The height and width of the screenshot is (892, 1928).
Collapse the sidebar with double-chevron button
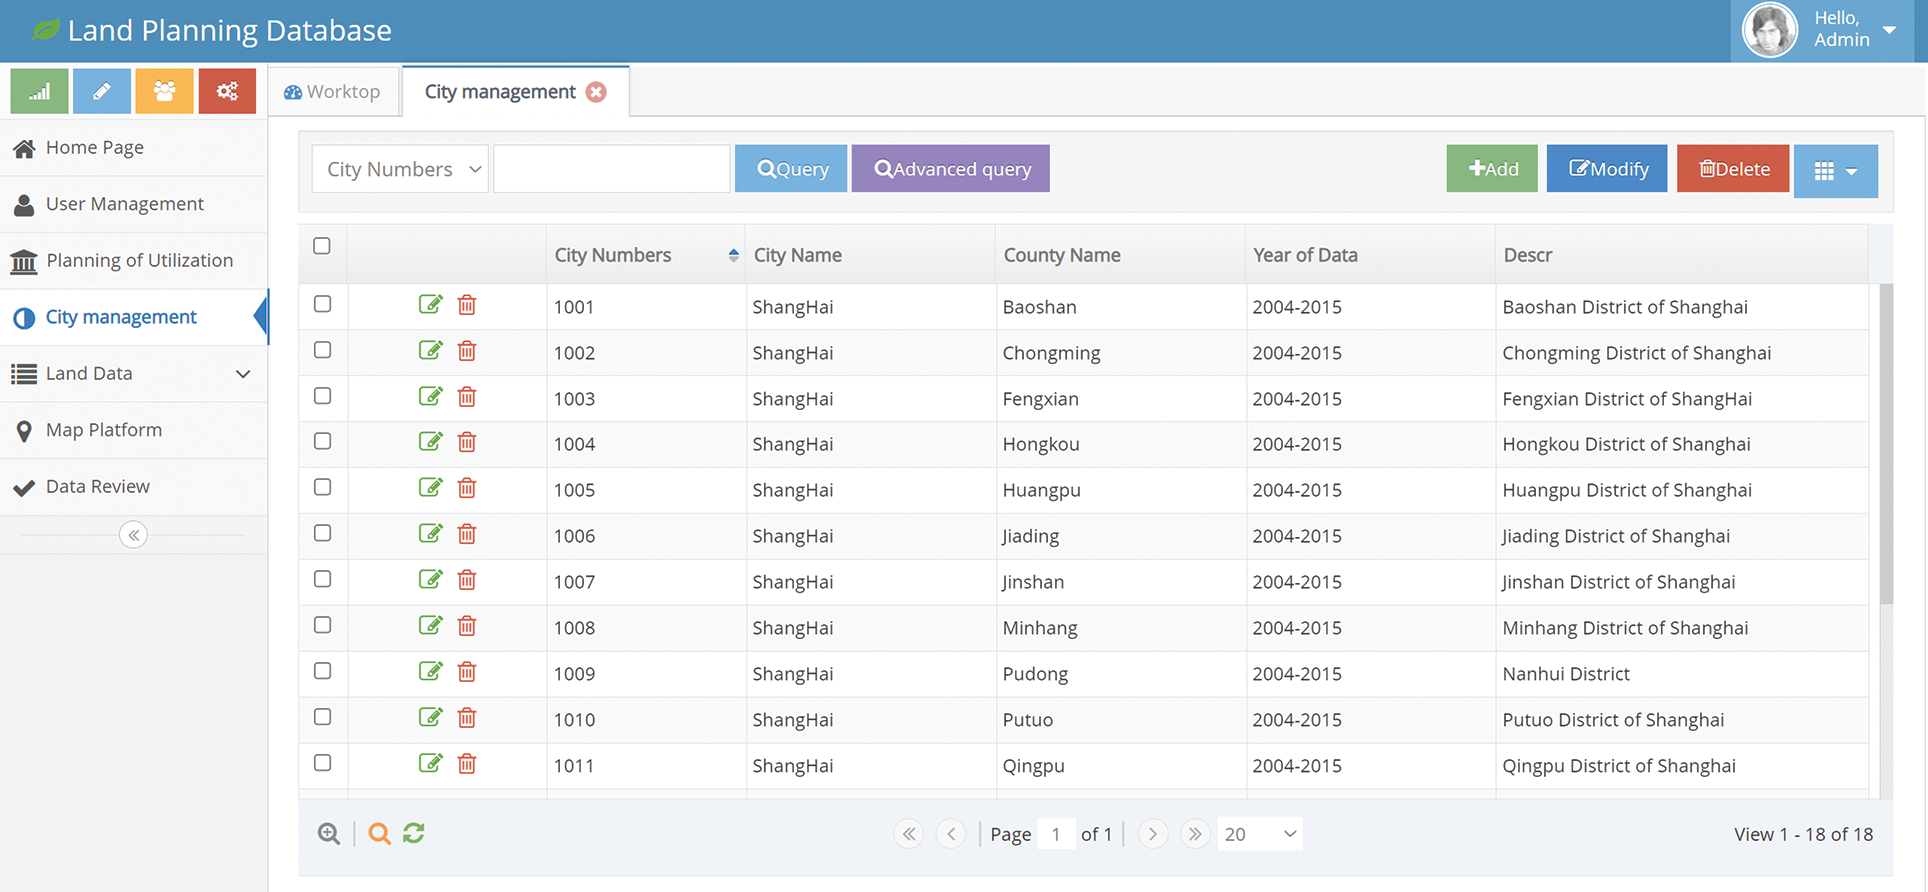[133, 535]
